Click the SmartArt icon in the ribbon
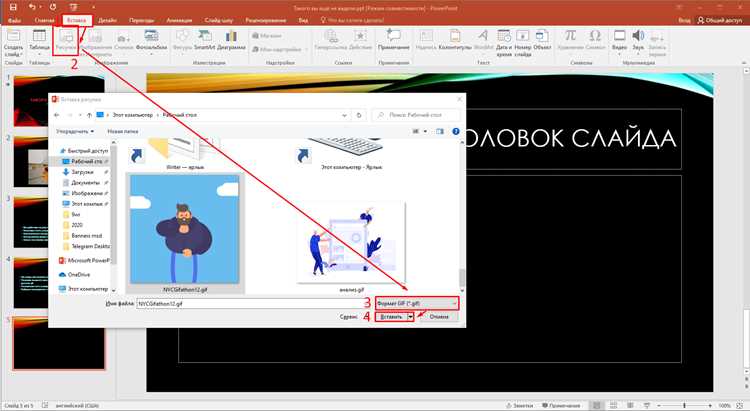 [205, 40]
